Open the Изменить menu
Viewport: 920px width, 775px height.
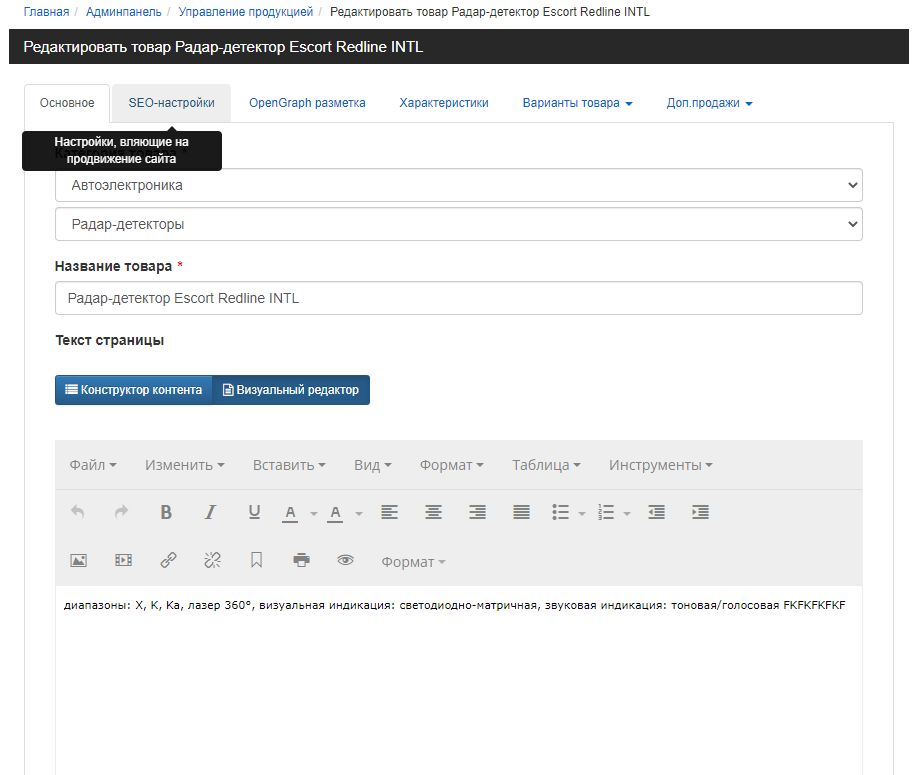(x=185, y=465)
